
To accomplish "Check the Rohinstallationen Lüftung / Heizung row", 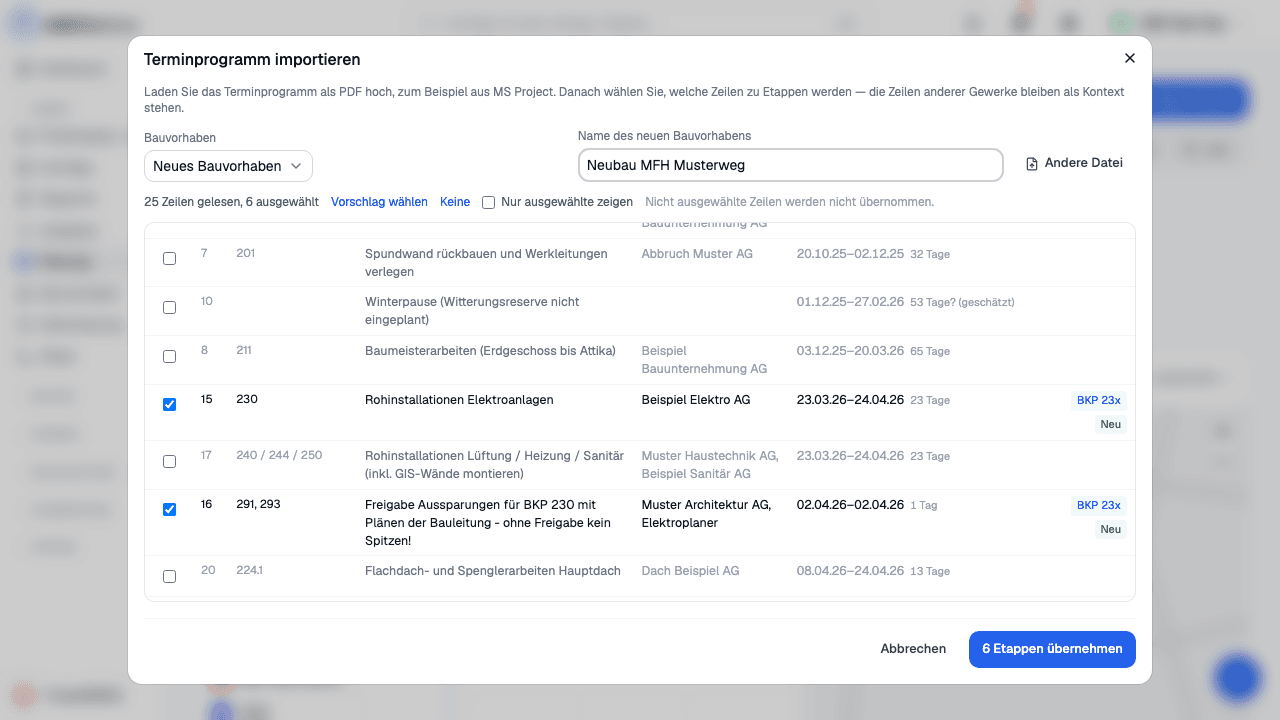I will [169, 462].
